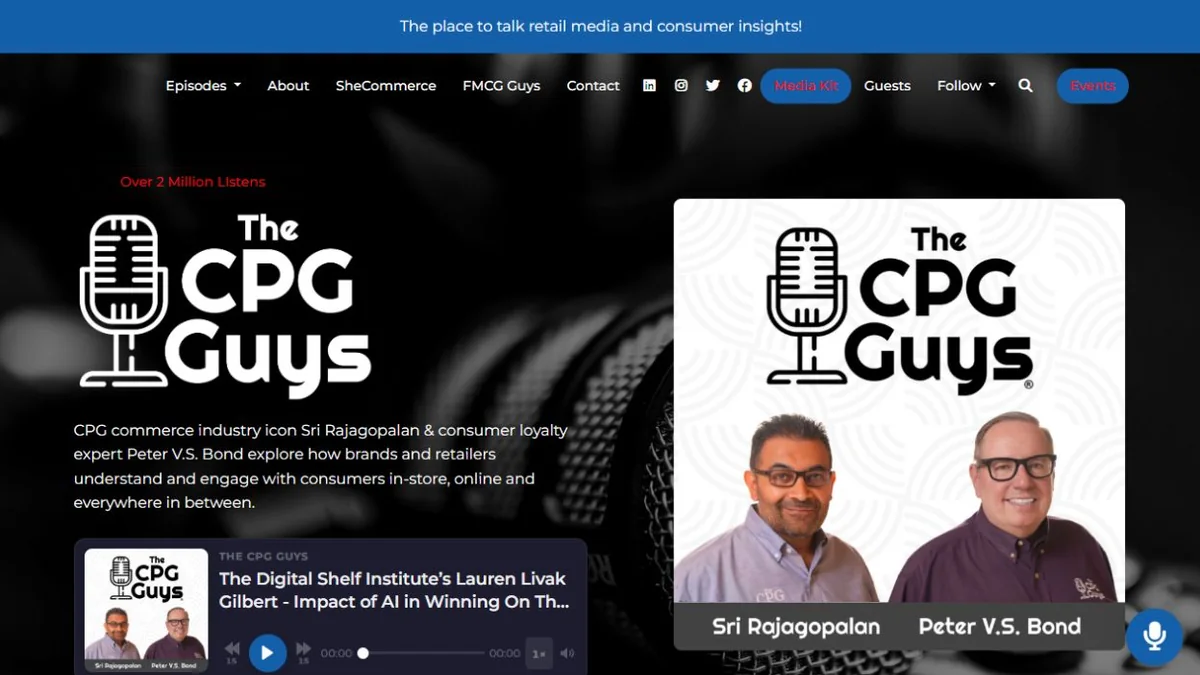Click the player episode thumbnail

pos(146,610)
